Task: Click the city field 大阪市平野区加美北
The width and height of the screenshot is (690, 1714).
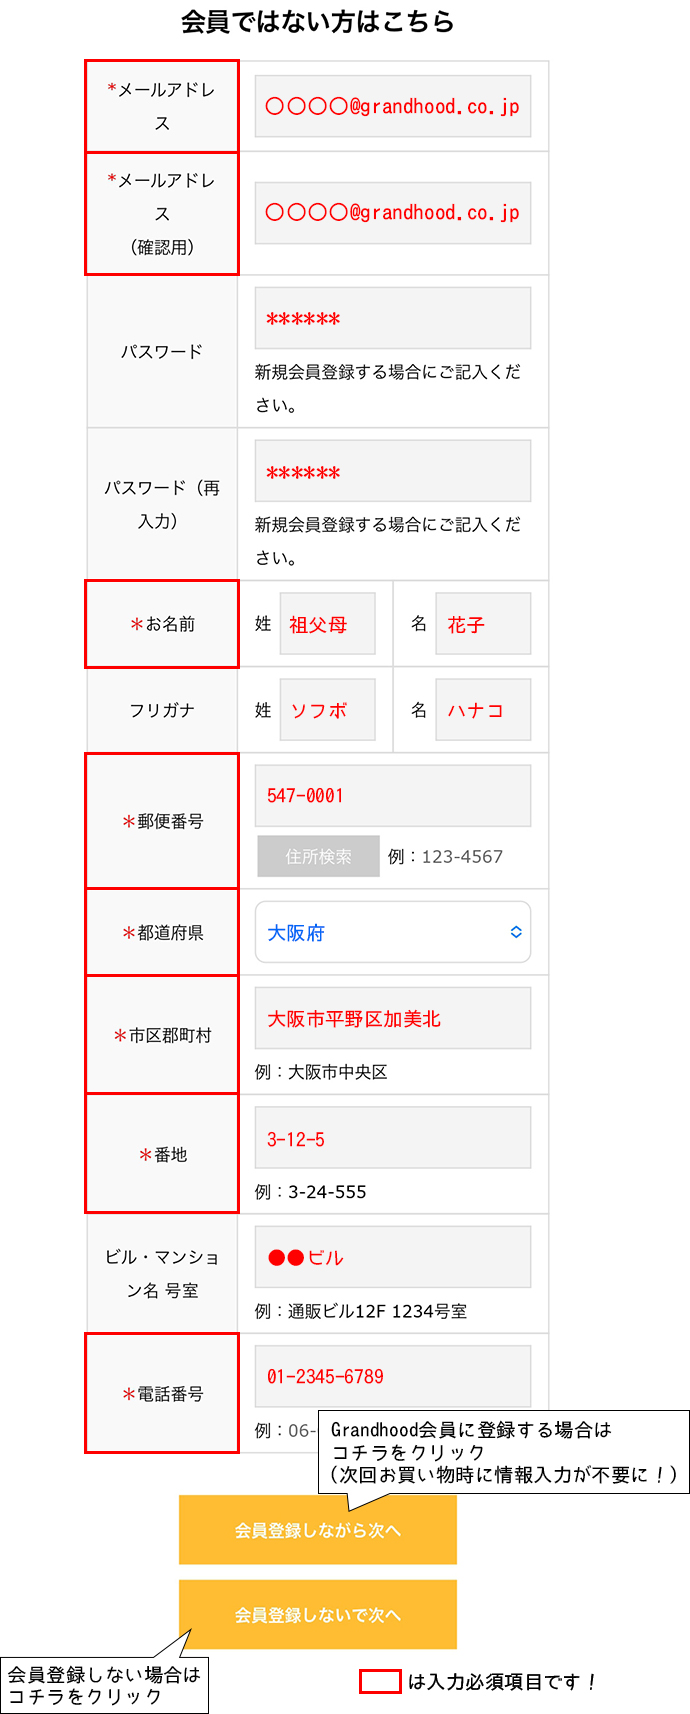Action: point(393,1019)
